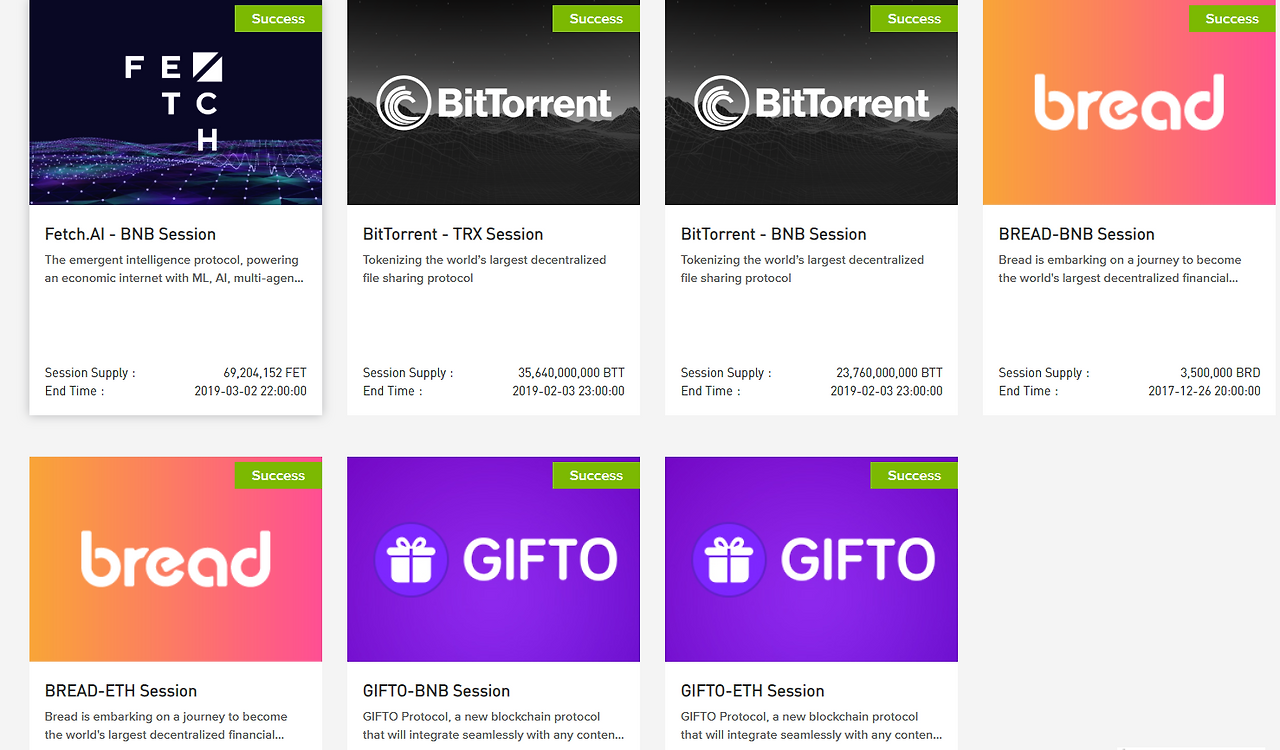Click the Success badge on GIFTO-ETH Session
The height and width of the screenshot is (750, 1280).
click(x=914, y=475)
